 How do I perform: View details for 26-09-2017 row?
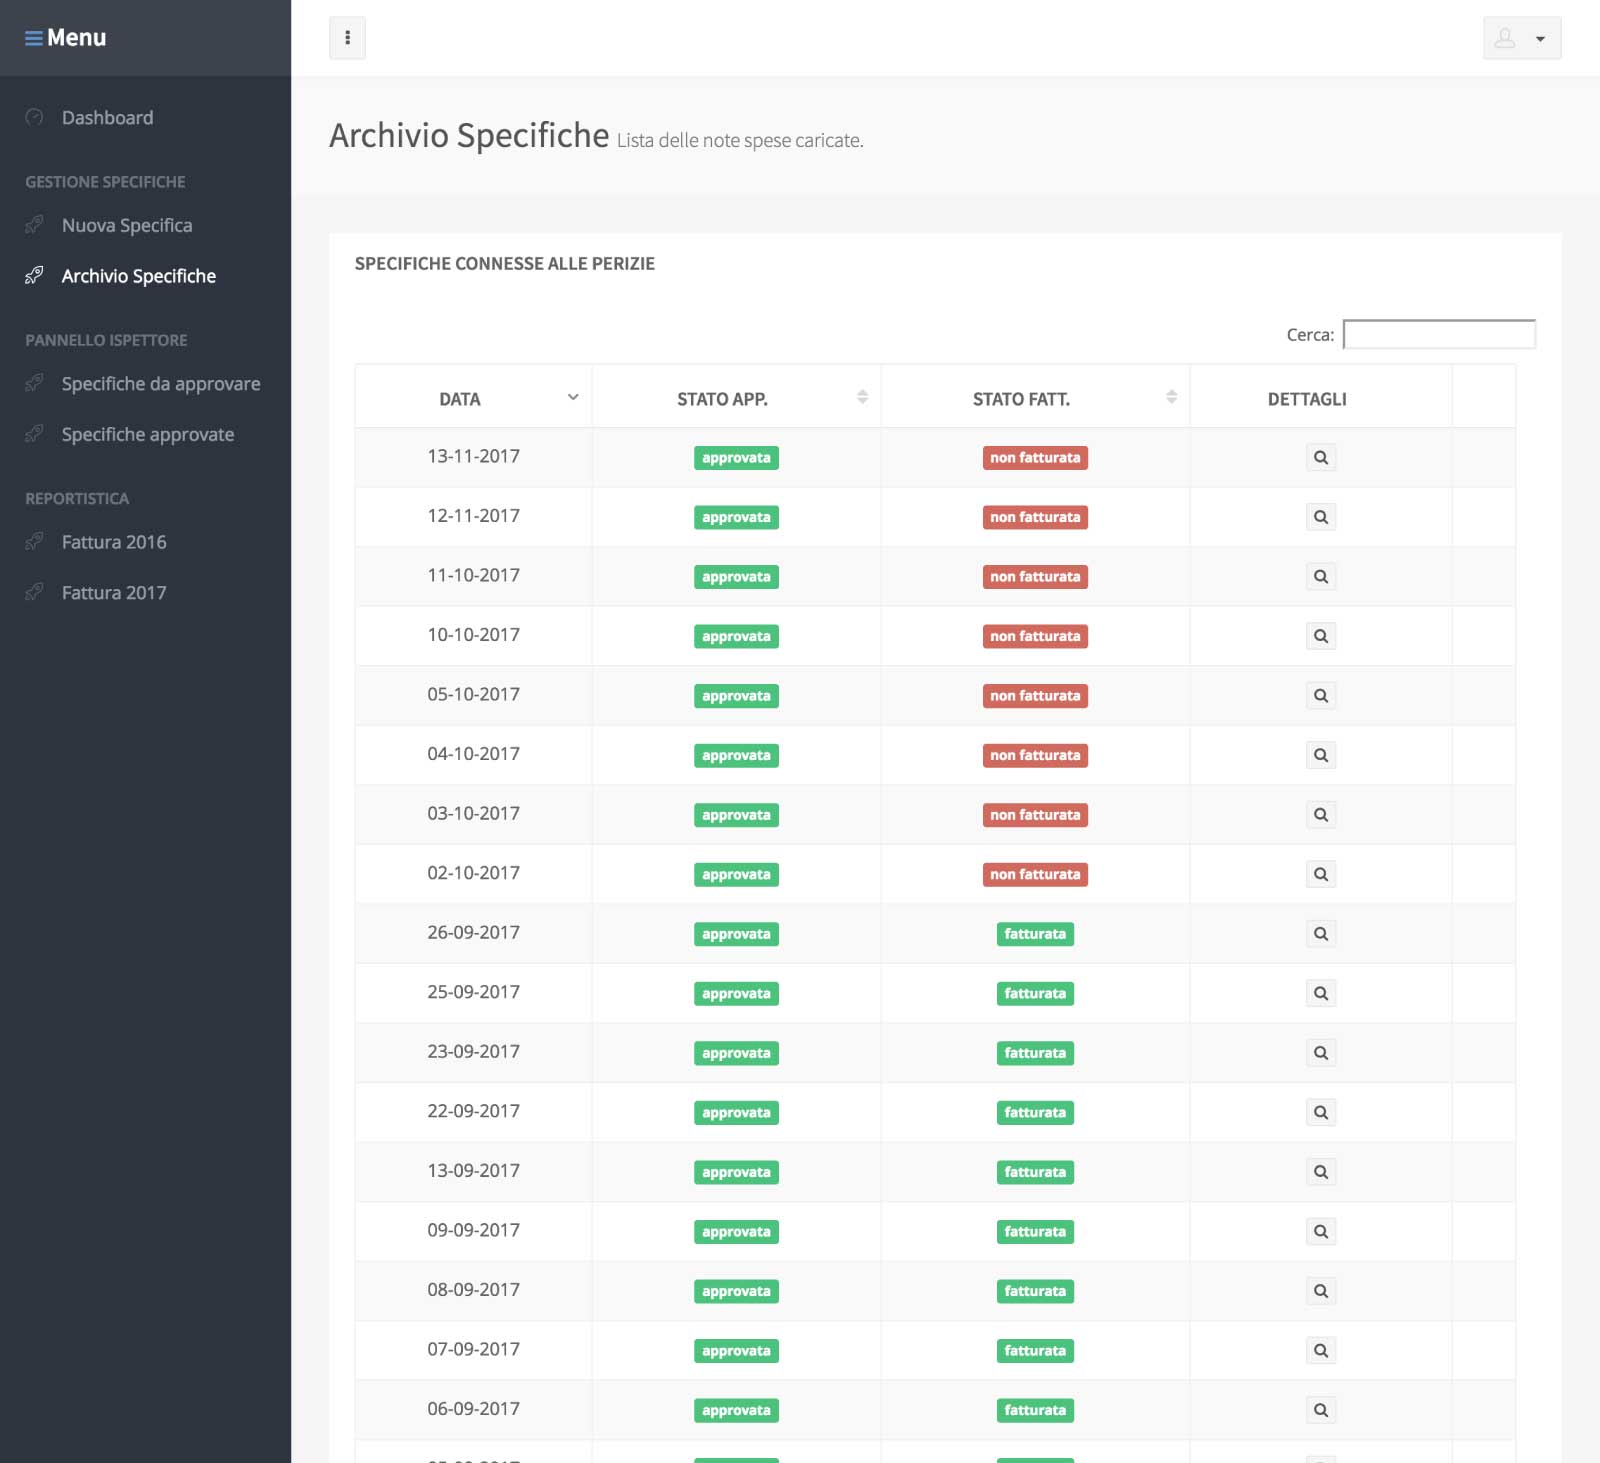pyautogui.click(x=1321, y=934)
